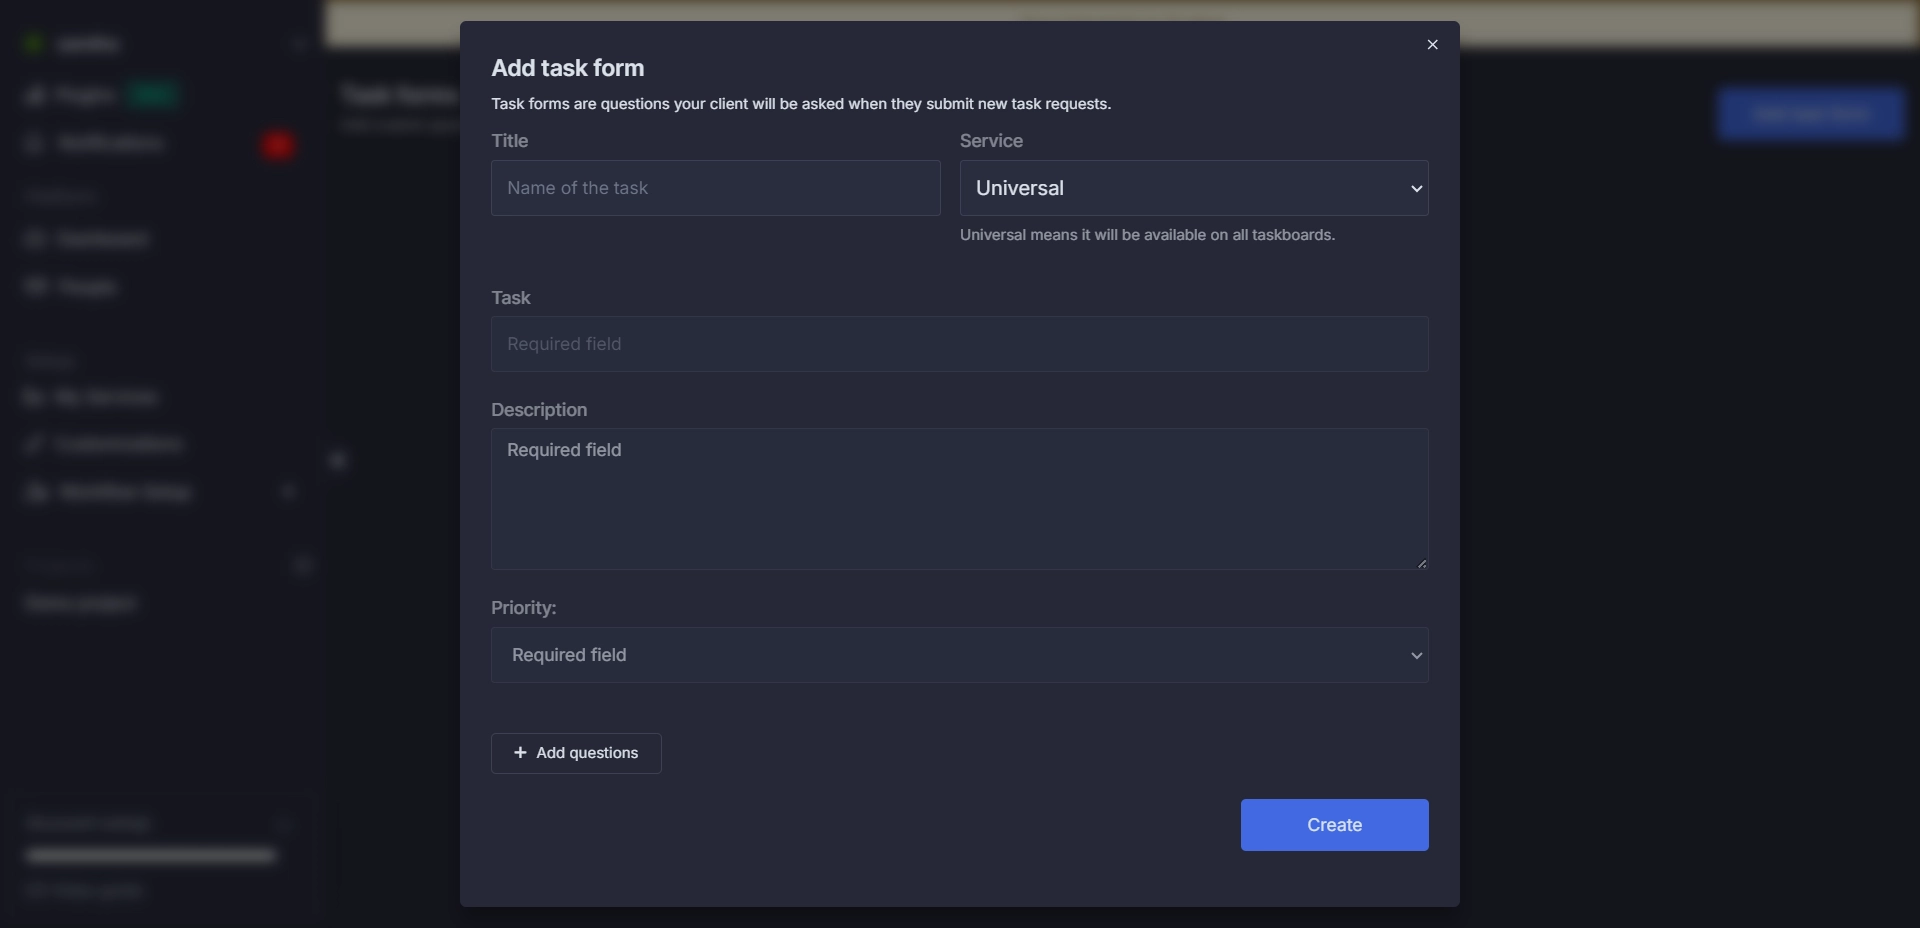Open the project listed under Projects
Viewport: 1920px width, 928px height.
point(80,603)
